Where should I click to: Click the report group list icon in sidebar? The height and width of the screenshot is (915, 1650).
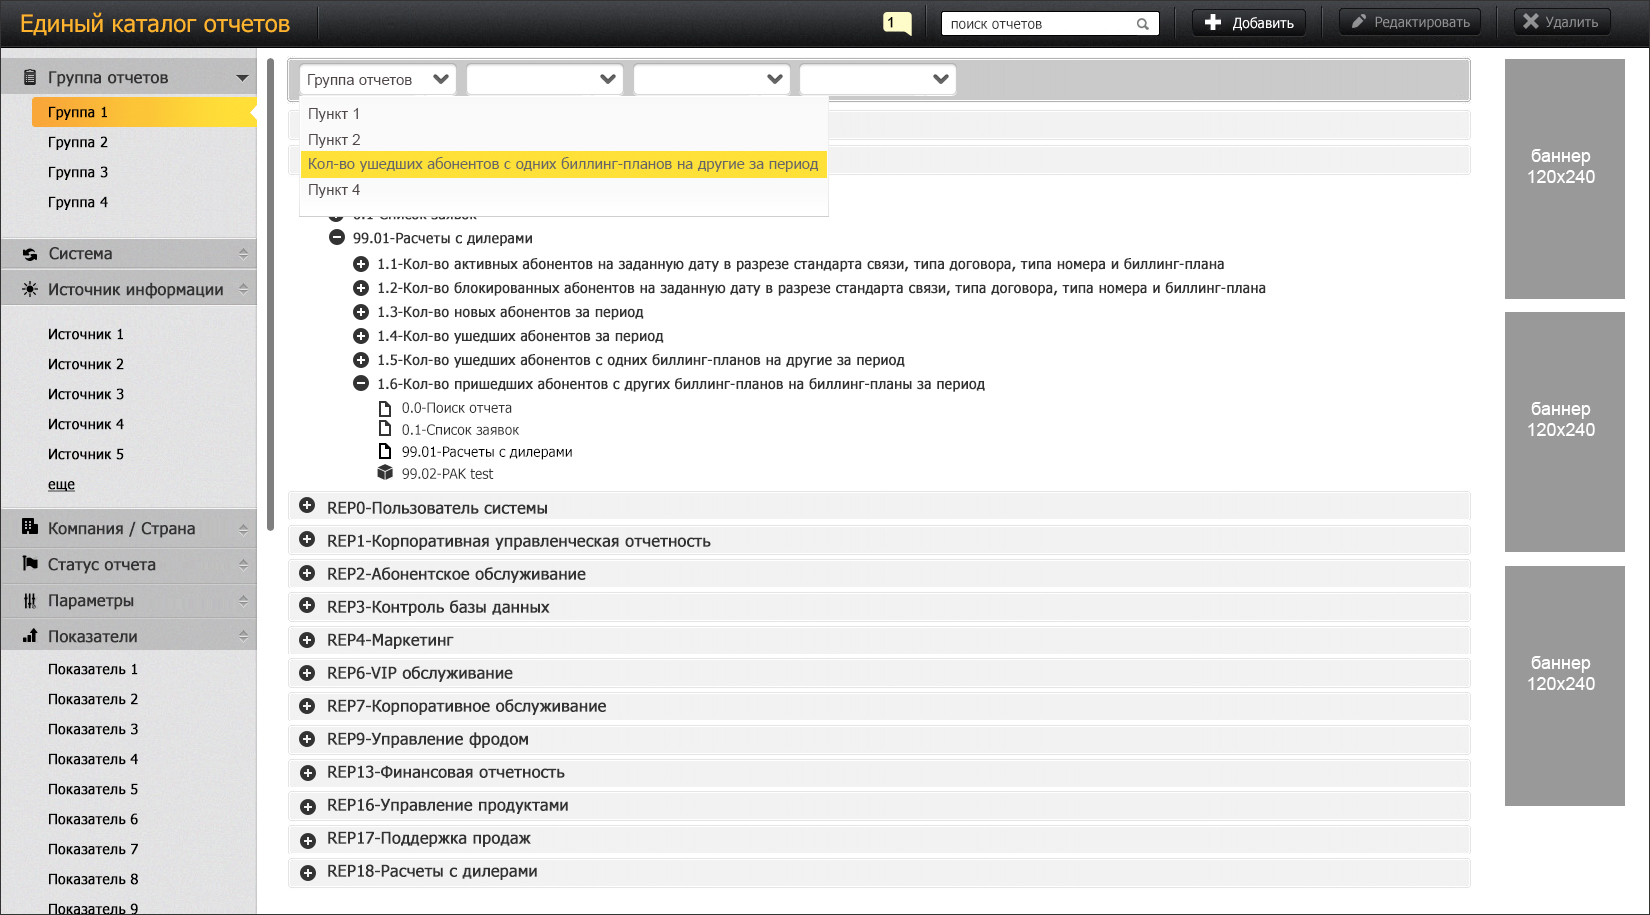point(30,77)
